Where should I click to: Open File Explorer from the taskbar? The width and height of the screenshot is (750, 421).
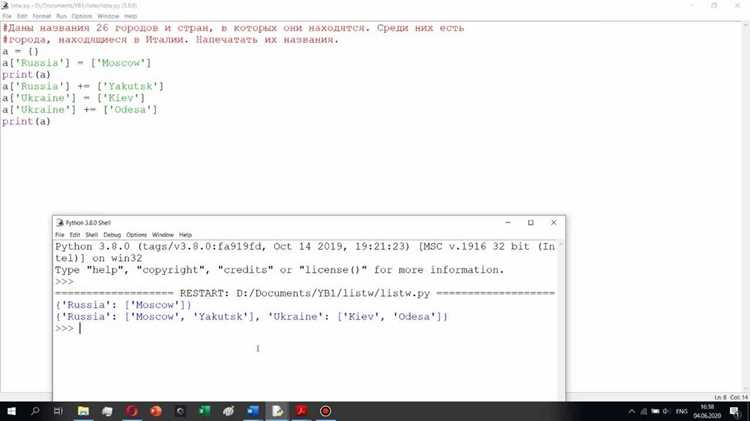83,411
